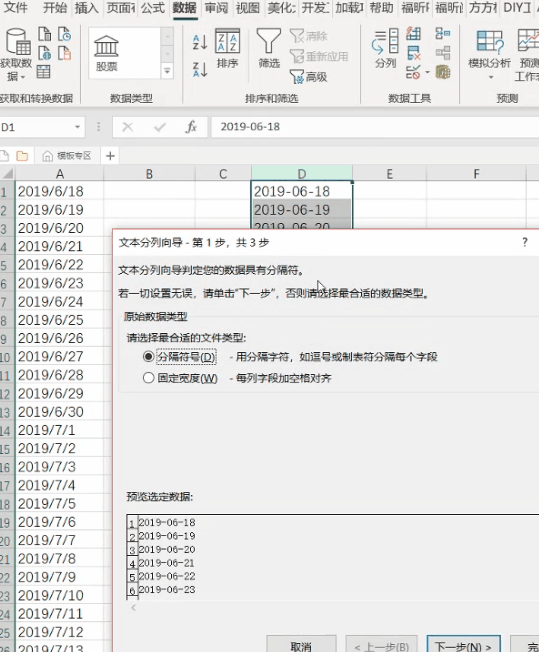Click the From Table/Range icon

coord(44,72)
